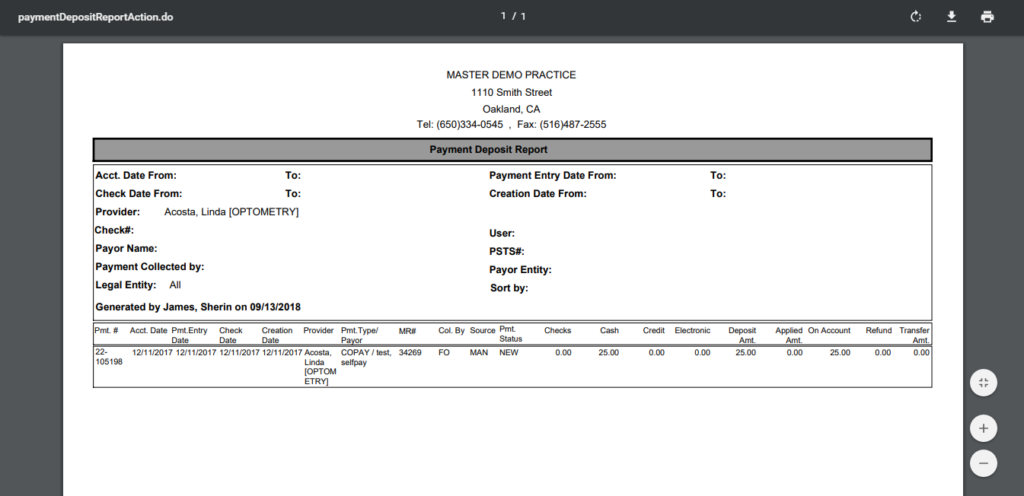
Task: Click the page number indicator 1 / 1
Action: (512, 17)
